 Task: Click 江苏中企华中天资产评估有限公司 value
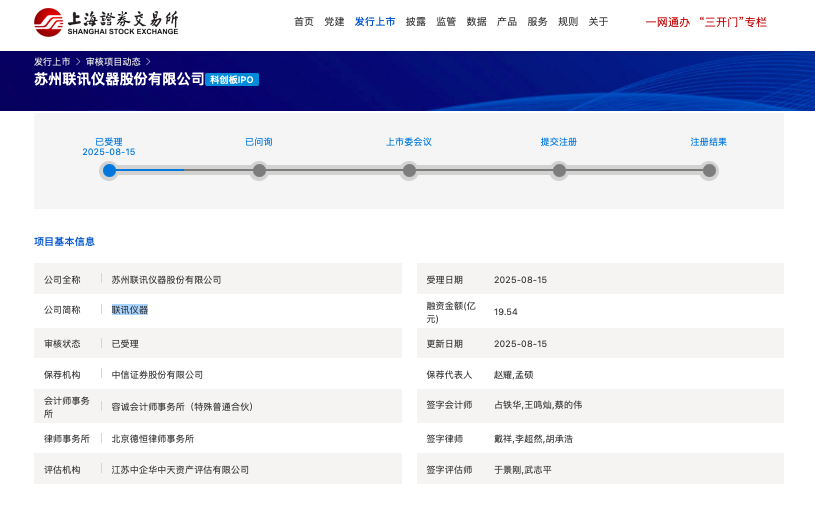tap(180, 470)
